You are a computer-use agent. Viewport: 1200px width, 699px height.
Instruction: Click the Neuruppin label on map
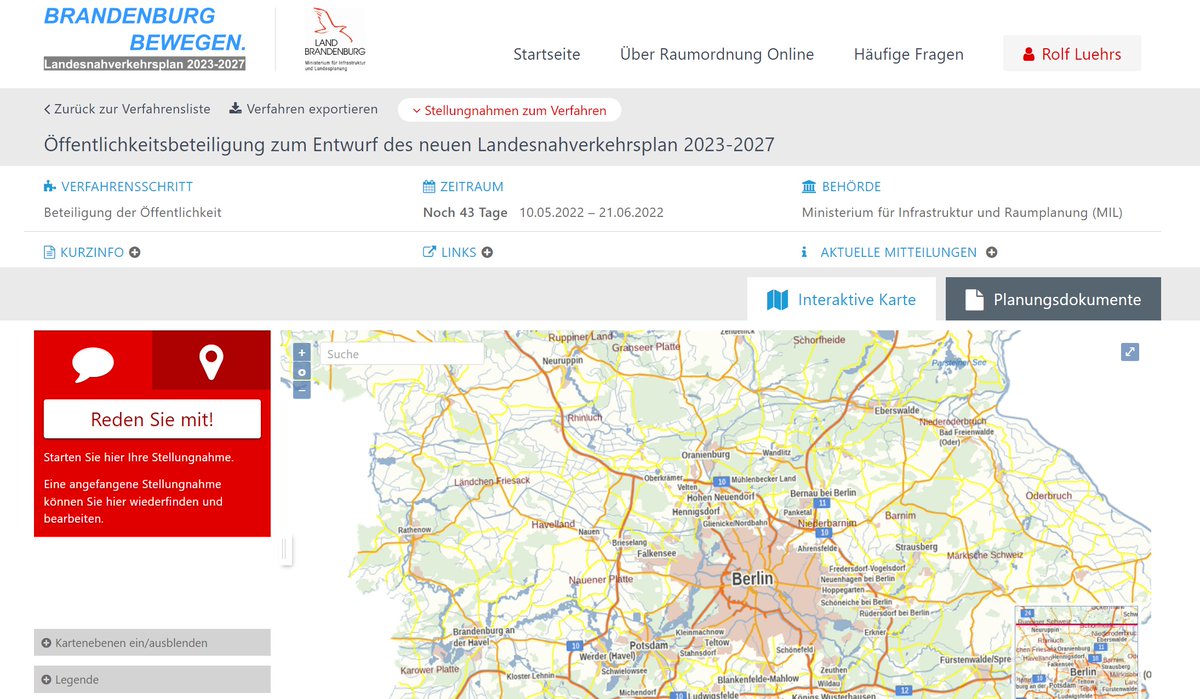[x=563, y=360]
